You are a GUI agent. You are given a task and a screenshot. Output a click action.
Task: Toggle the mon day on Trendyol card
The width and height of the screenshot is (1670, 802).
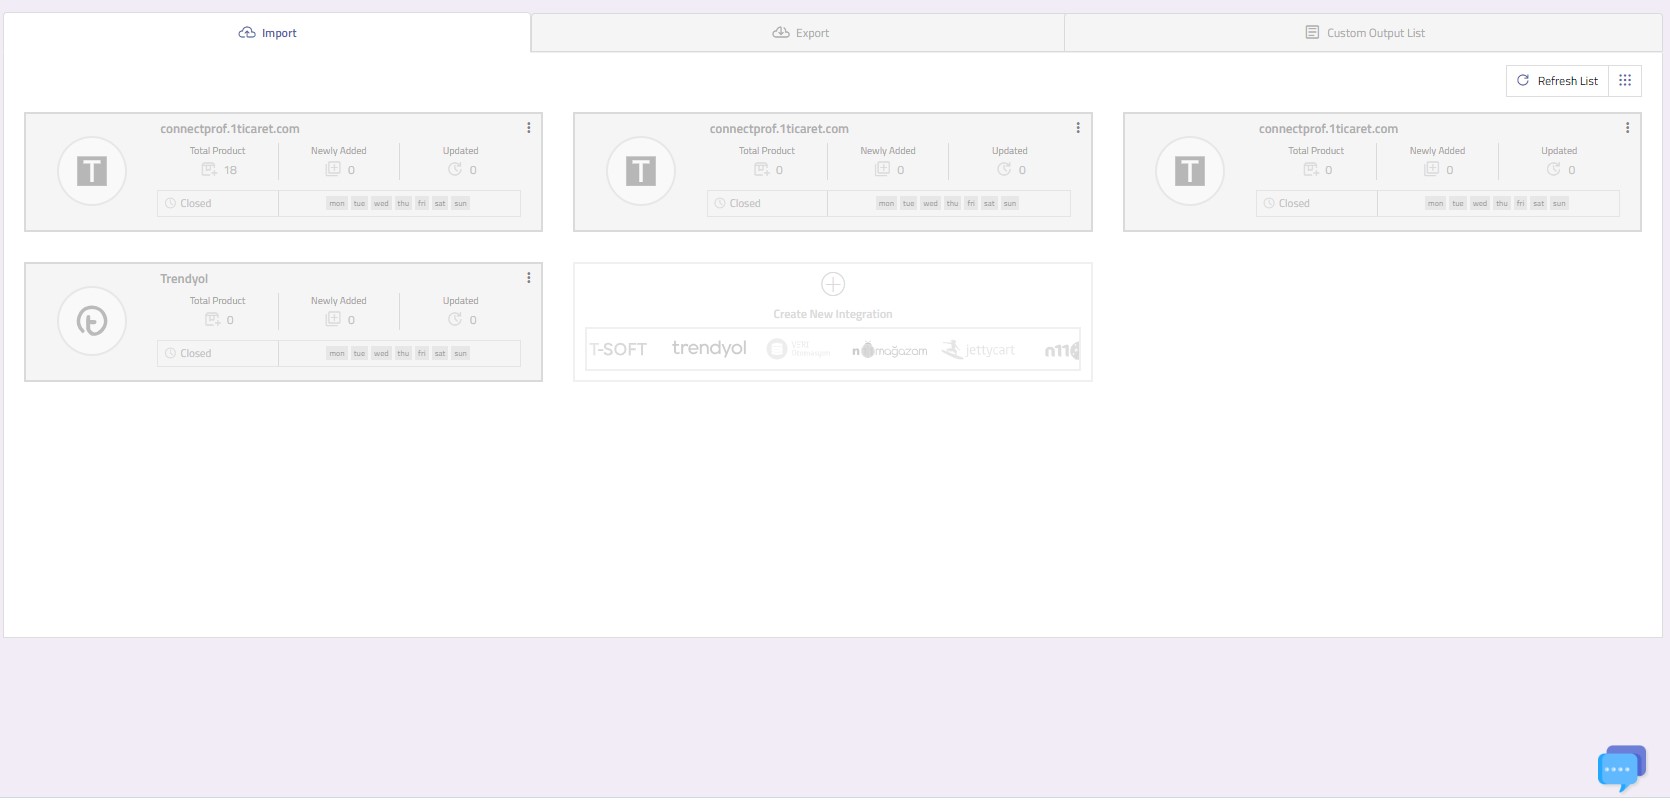click(337, 353)
